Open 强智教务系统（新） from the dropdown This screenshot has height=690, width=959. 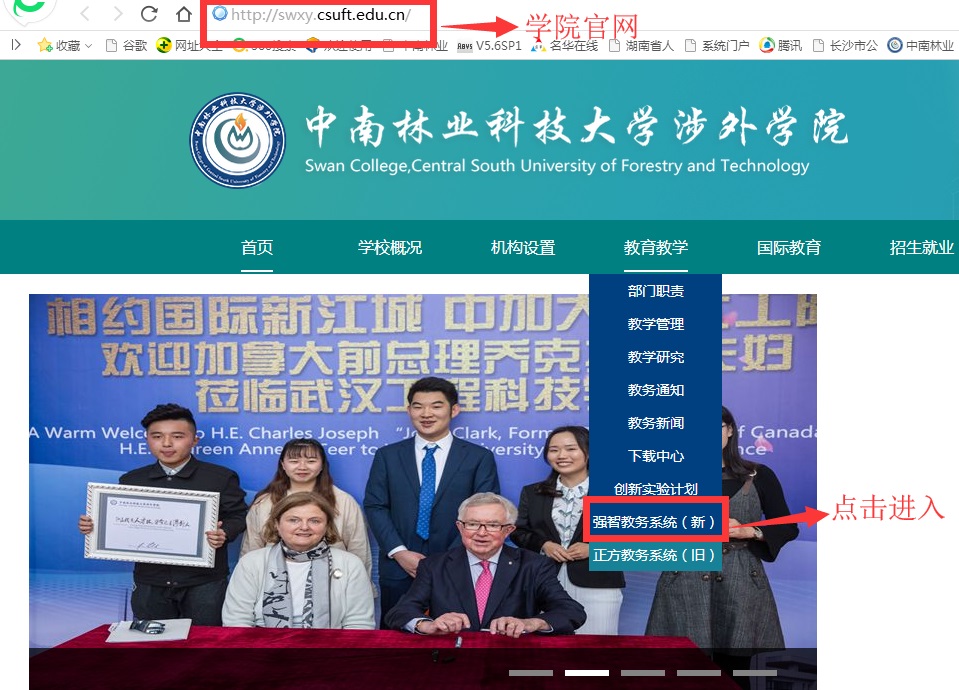click(655, 520)
